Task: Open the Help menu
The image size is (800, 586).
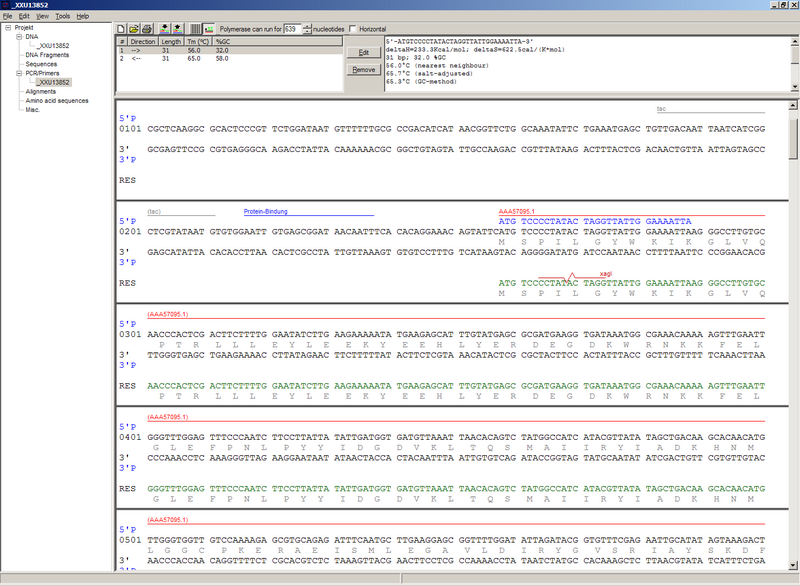Action: tap(83, 16)
